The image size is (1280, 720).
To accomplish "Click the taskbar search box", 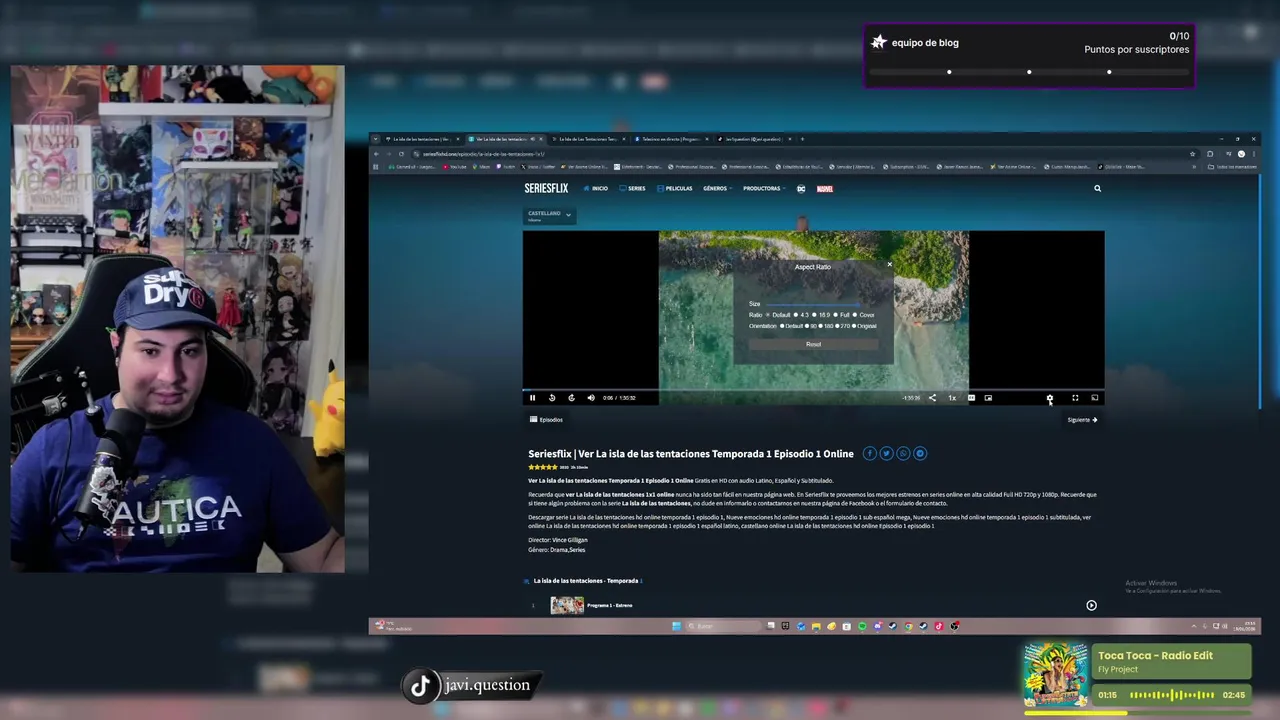I will (724, 626).
